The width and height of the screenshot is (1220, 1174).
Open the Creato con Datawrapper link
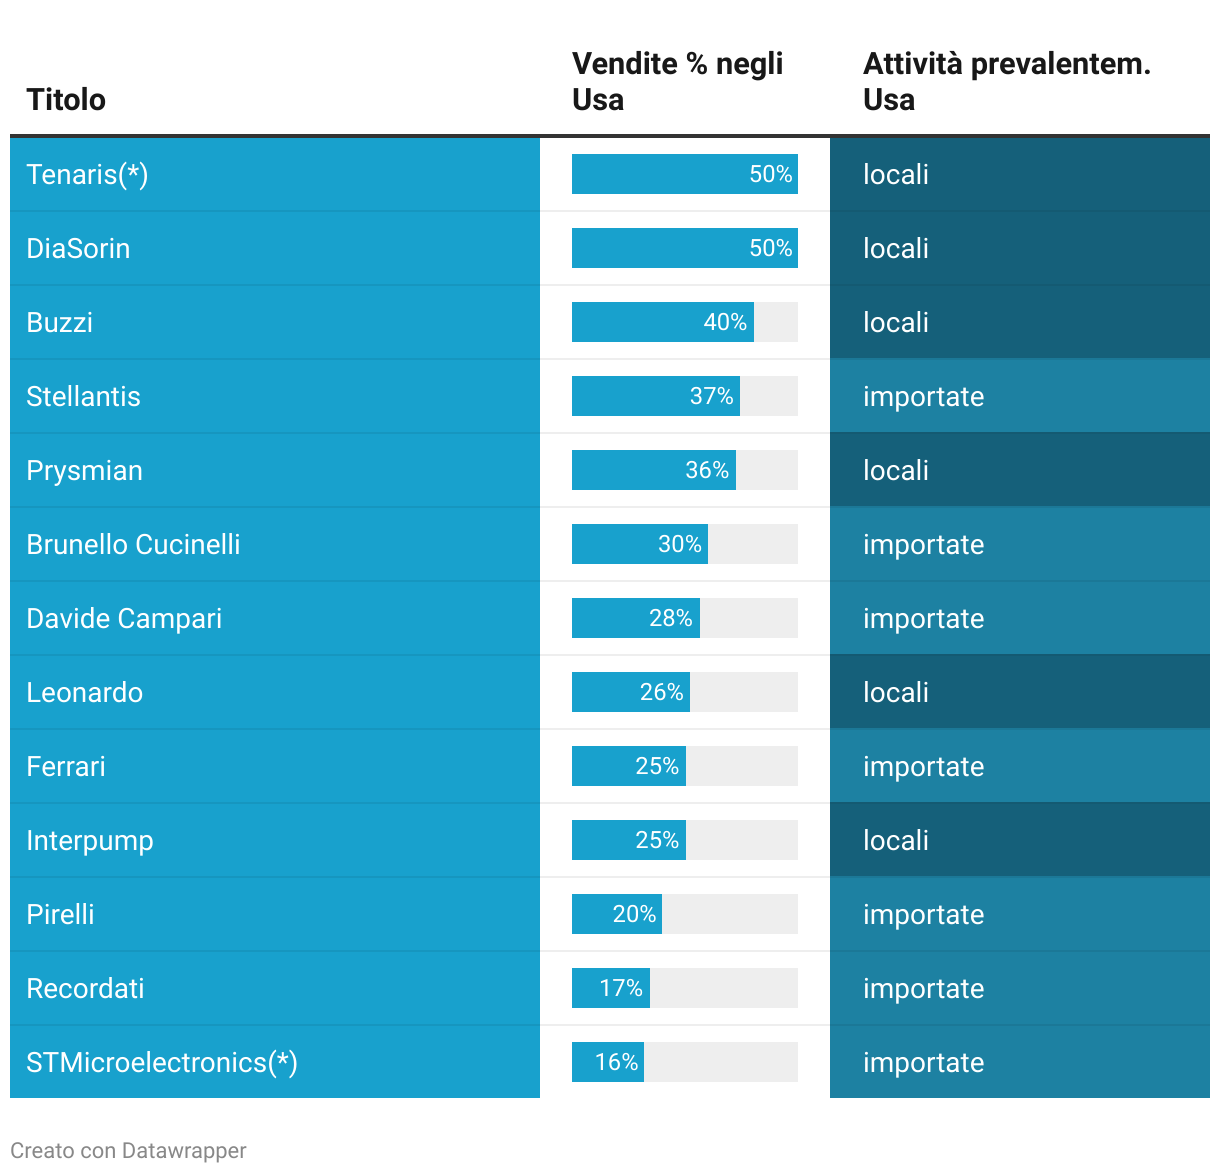click(x=128, y=1151)
